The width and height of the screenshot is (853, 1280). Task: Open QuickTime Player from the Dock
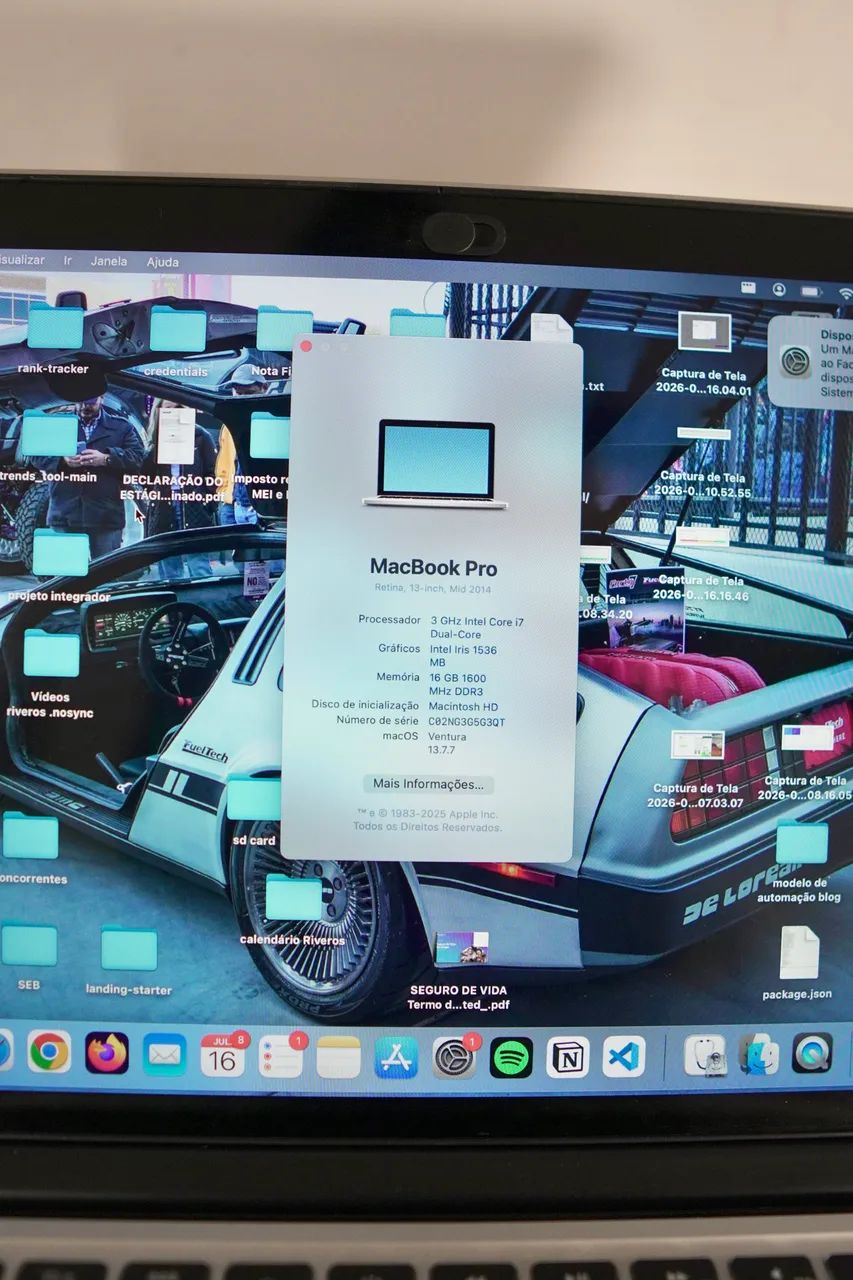tap(812, 1052)
